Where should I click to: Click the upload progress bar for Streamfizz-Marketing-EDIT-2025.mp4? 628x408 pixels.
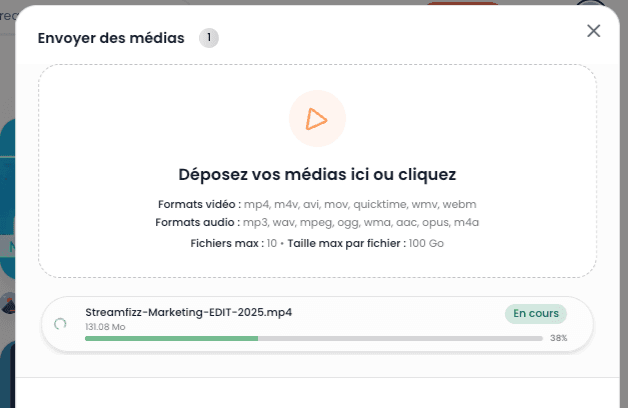point(314,339)
